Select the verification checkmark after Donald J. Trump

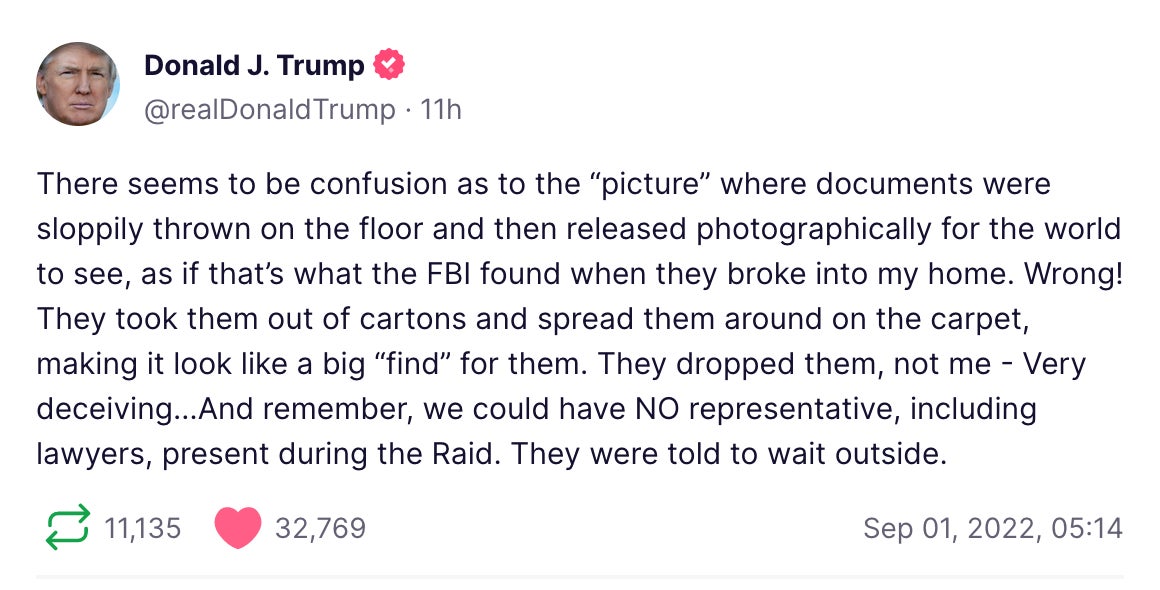(x=388, y=65)
